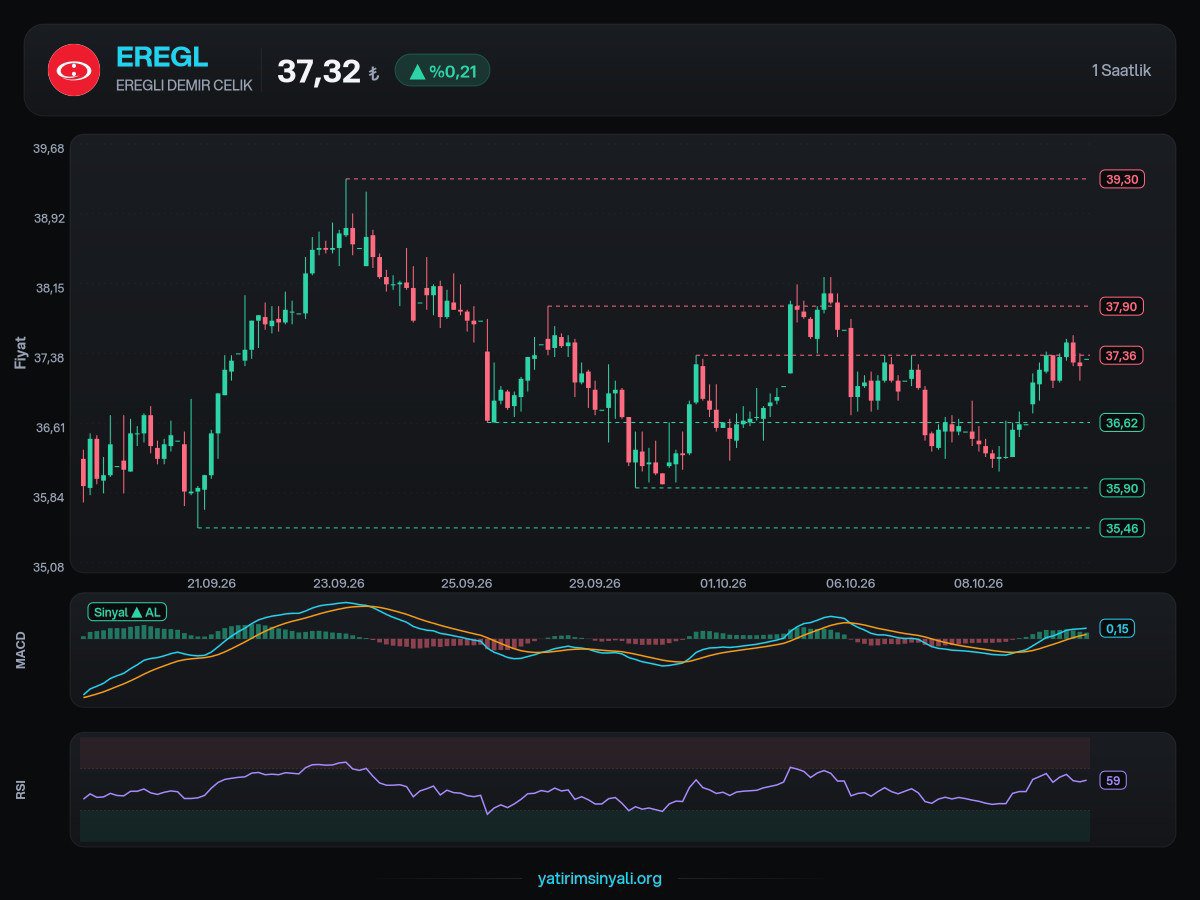Viewport: 1200px width, 900px height.
Task: Click the 39,30 resistance level tag
Action: click(x=1122, y=179)
